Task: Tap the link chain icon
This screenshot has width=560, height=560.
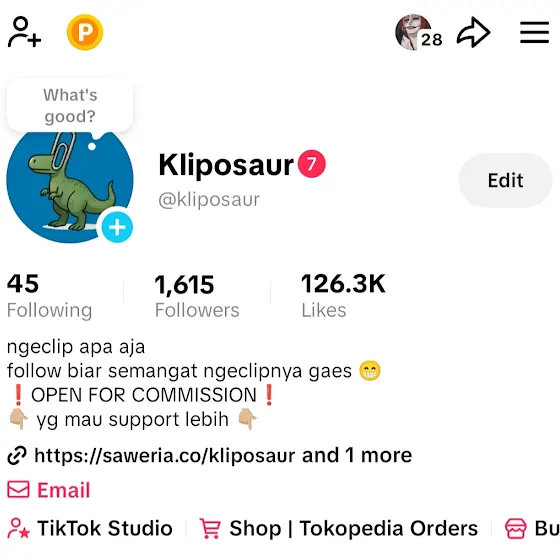Action: coord(17,456)
